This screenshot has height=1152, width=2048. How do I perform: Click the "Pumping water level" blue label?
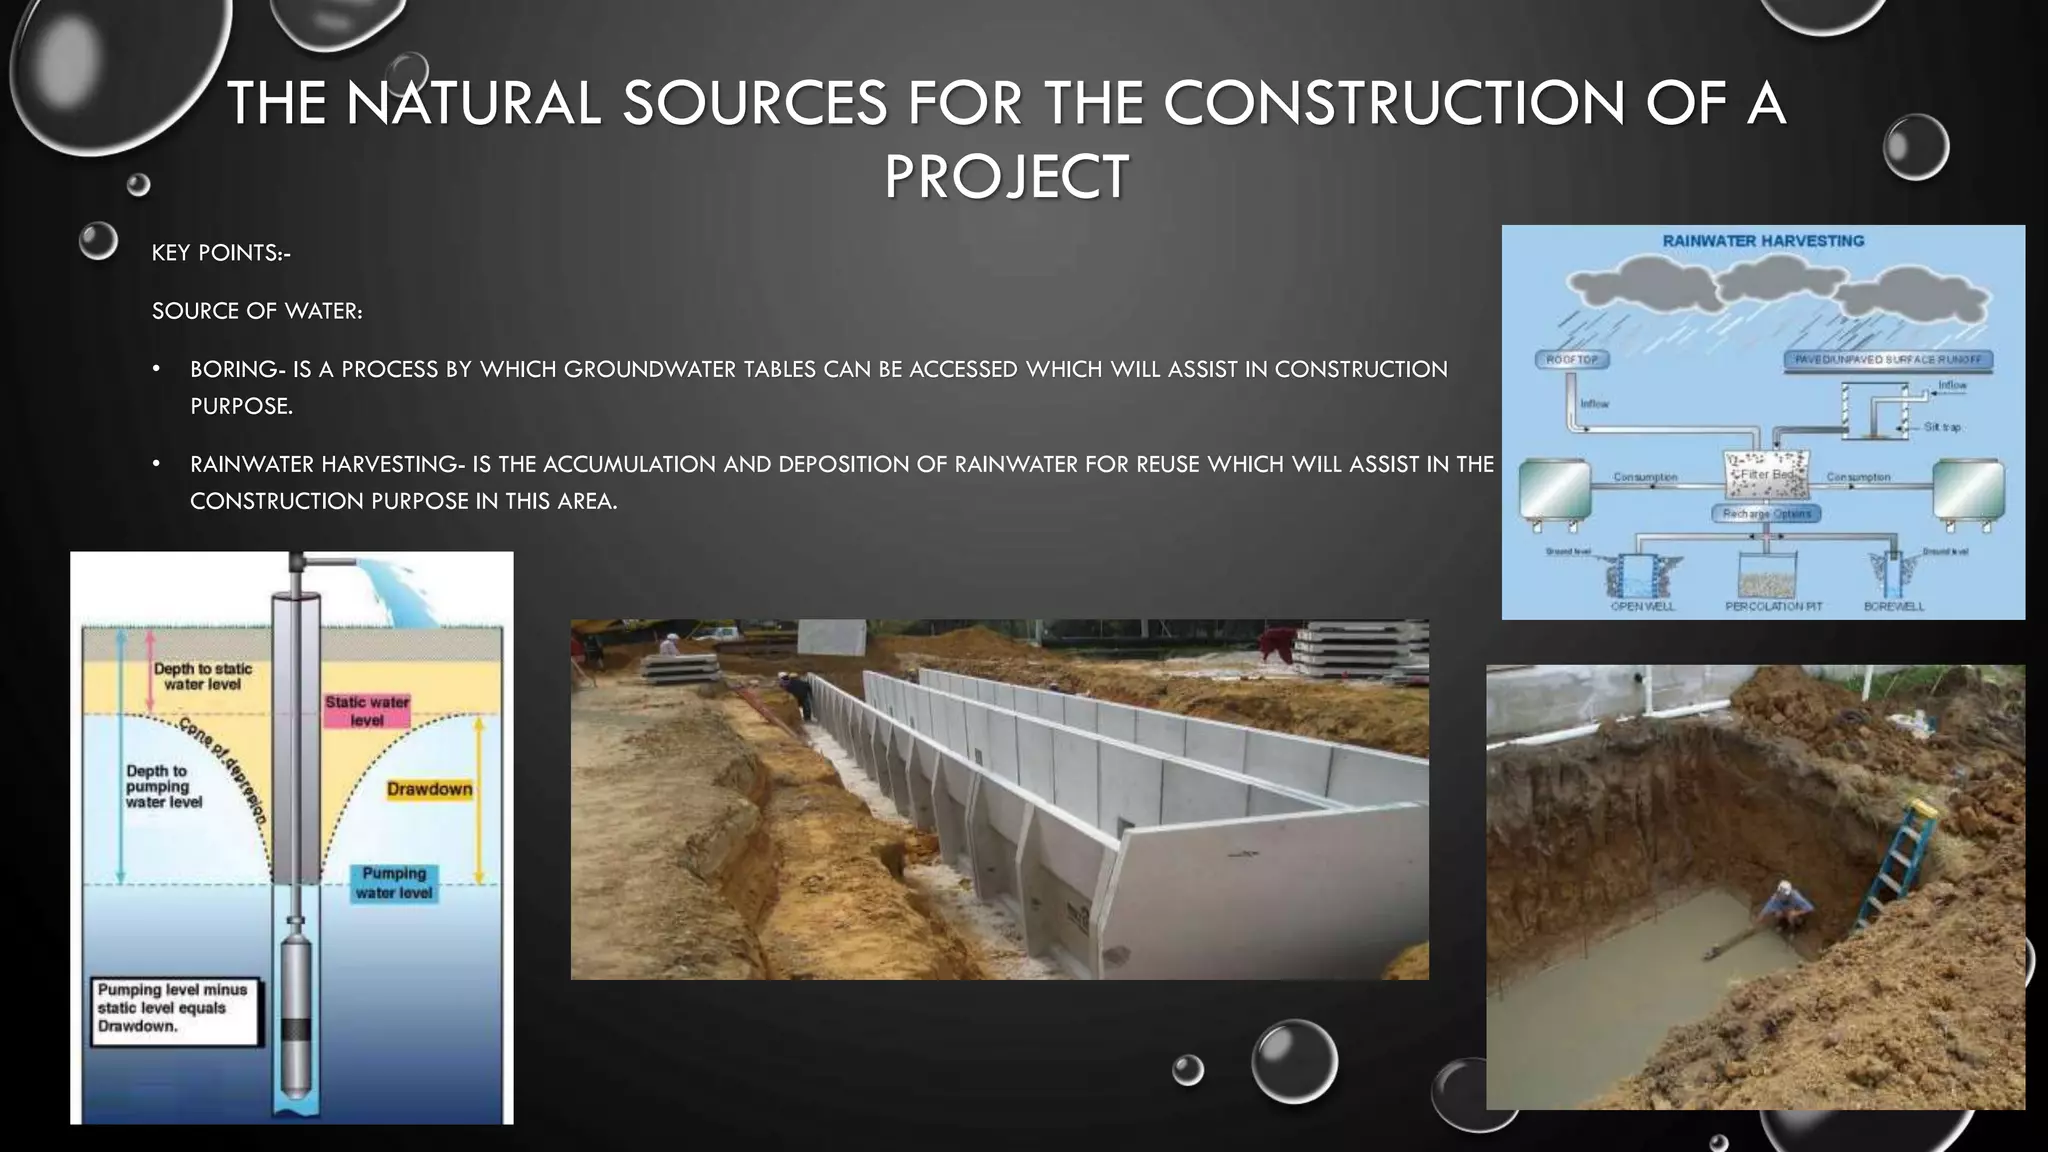coord(394,883)
